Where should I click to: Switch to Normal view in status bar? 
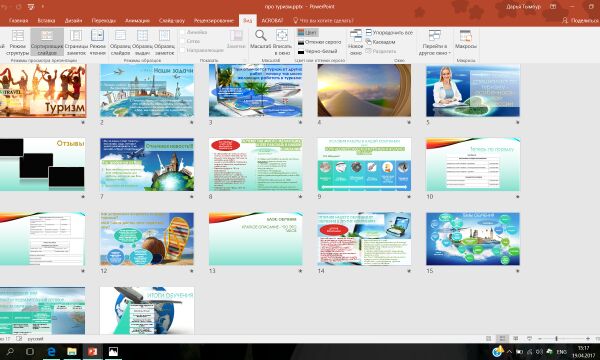tap(488, 339)
